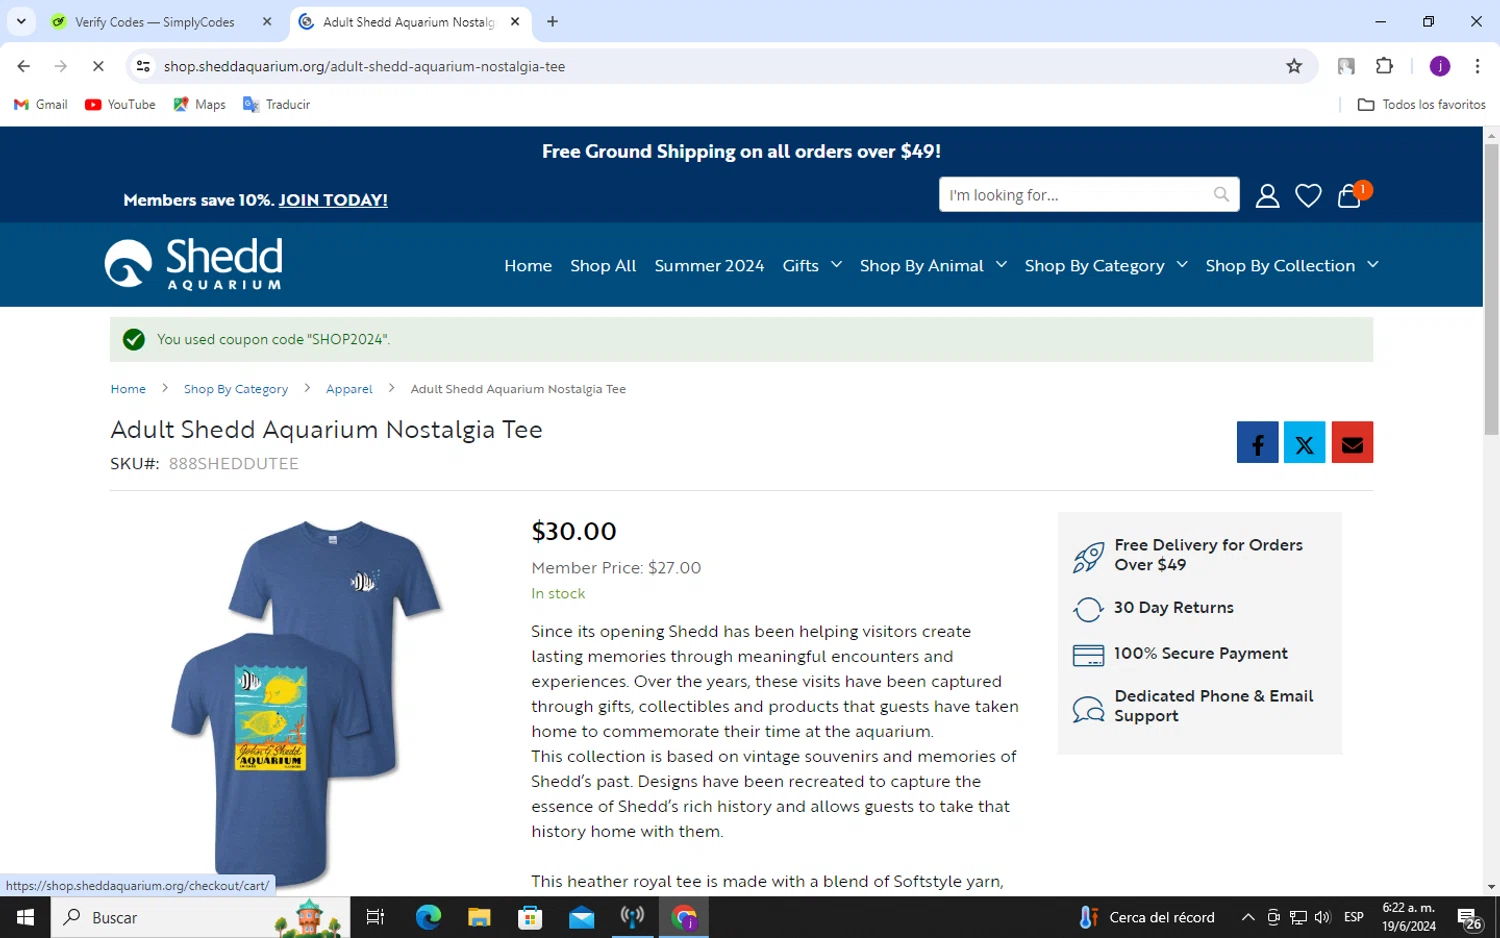The height and width of the screenshot is (938, 1500).
Task: Click Apparel breadcrumb link
Action: click(349, 389)
